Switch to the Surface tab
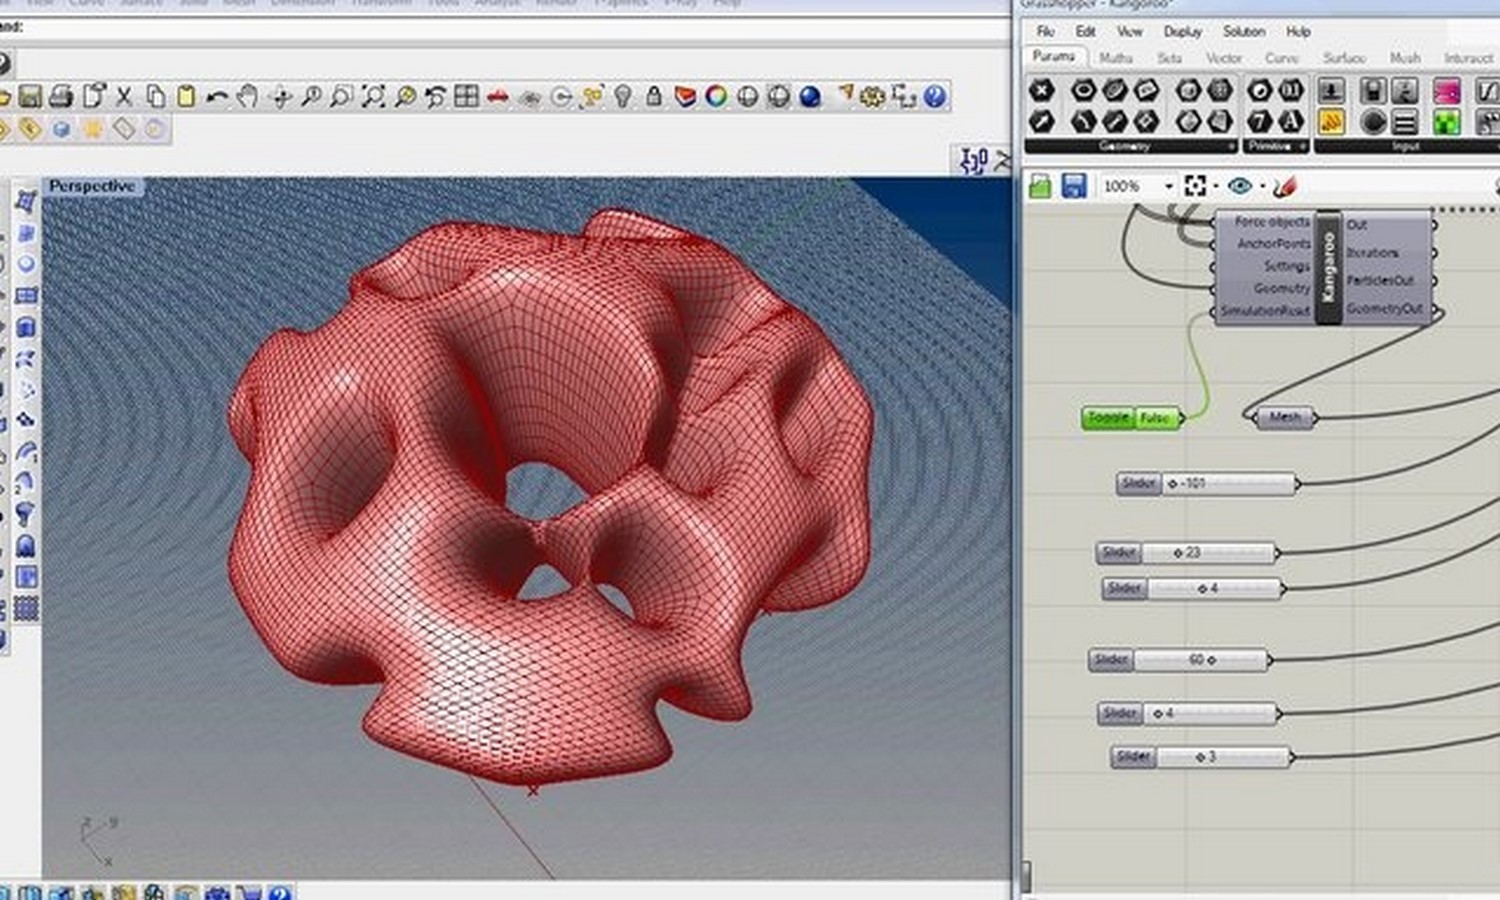The width and height of the screenshot is (1500, 900). tap(1344, 58)
